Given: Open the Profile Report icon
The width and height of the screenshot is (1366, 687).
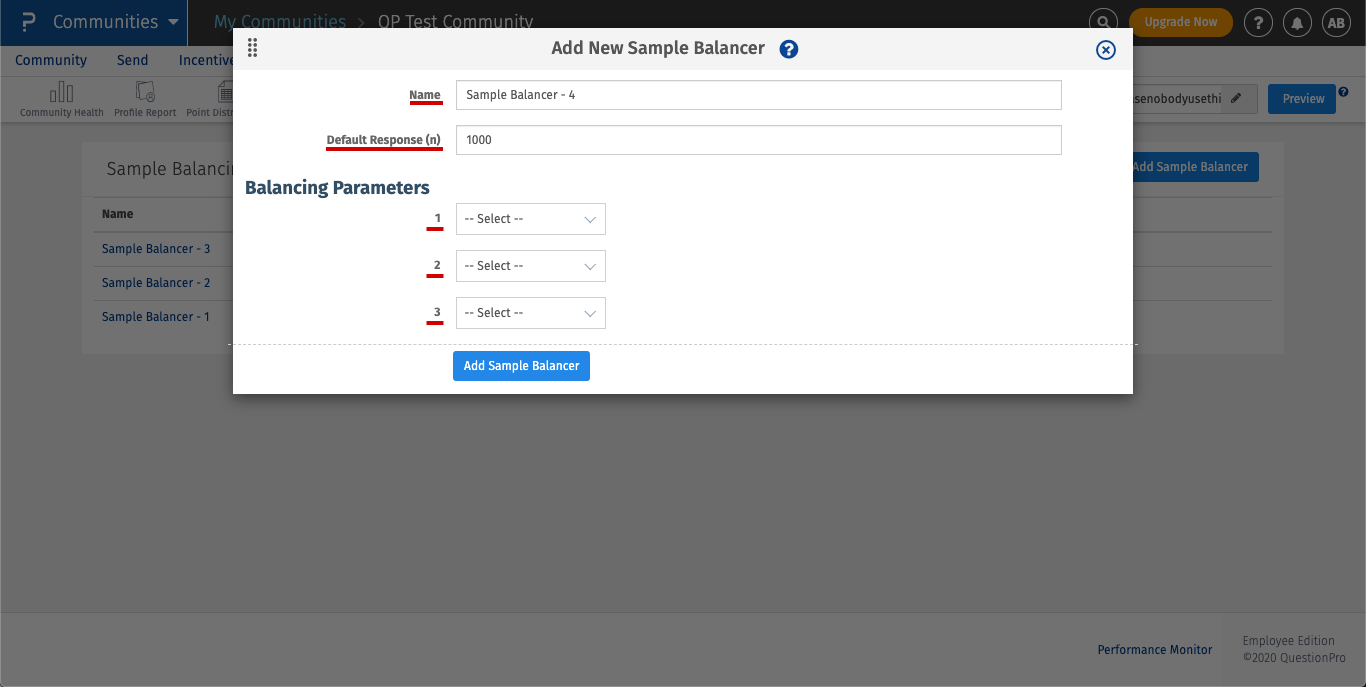Looking at the screenshot, I should coord(145,93).
